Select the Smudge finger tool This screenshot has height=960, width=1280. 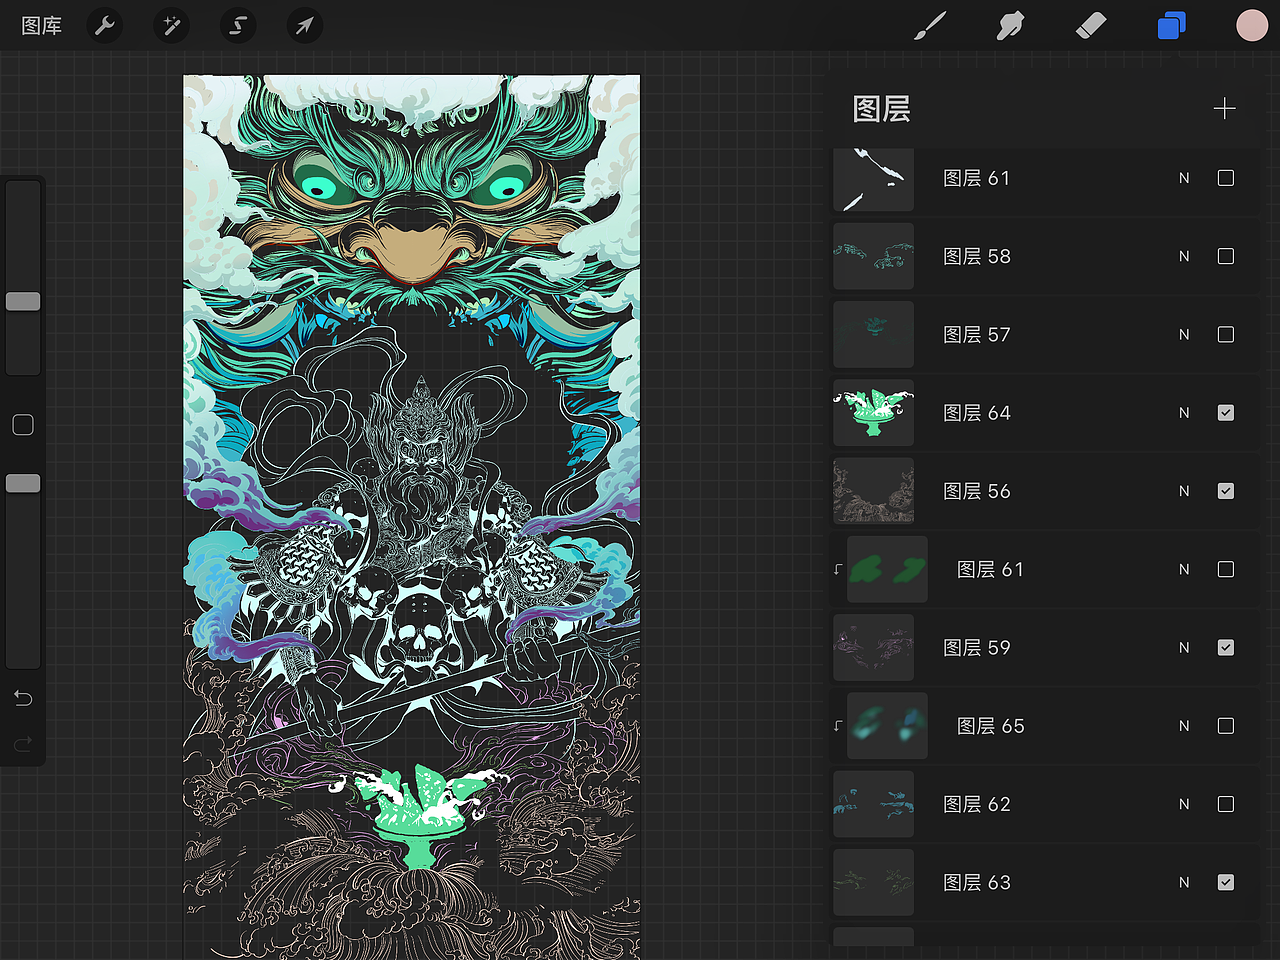1010,26
